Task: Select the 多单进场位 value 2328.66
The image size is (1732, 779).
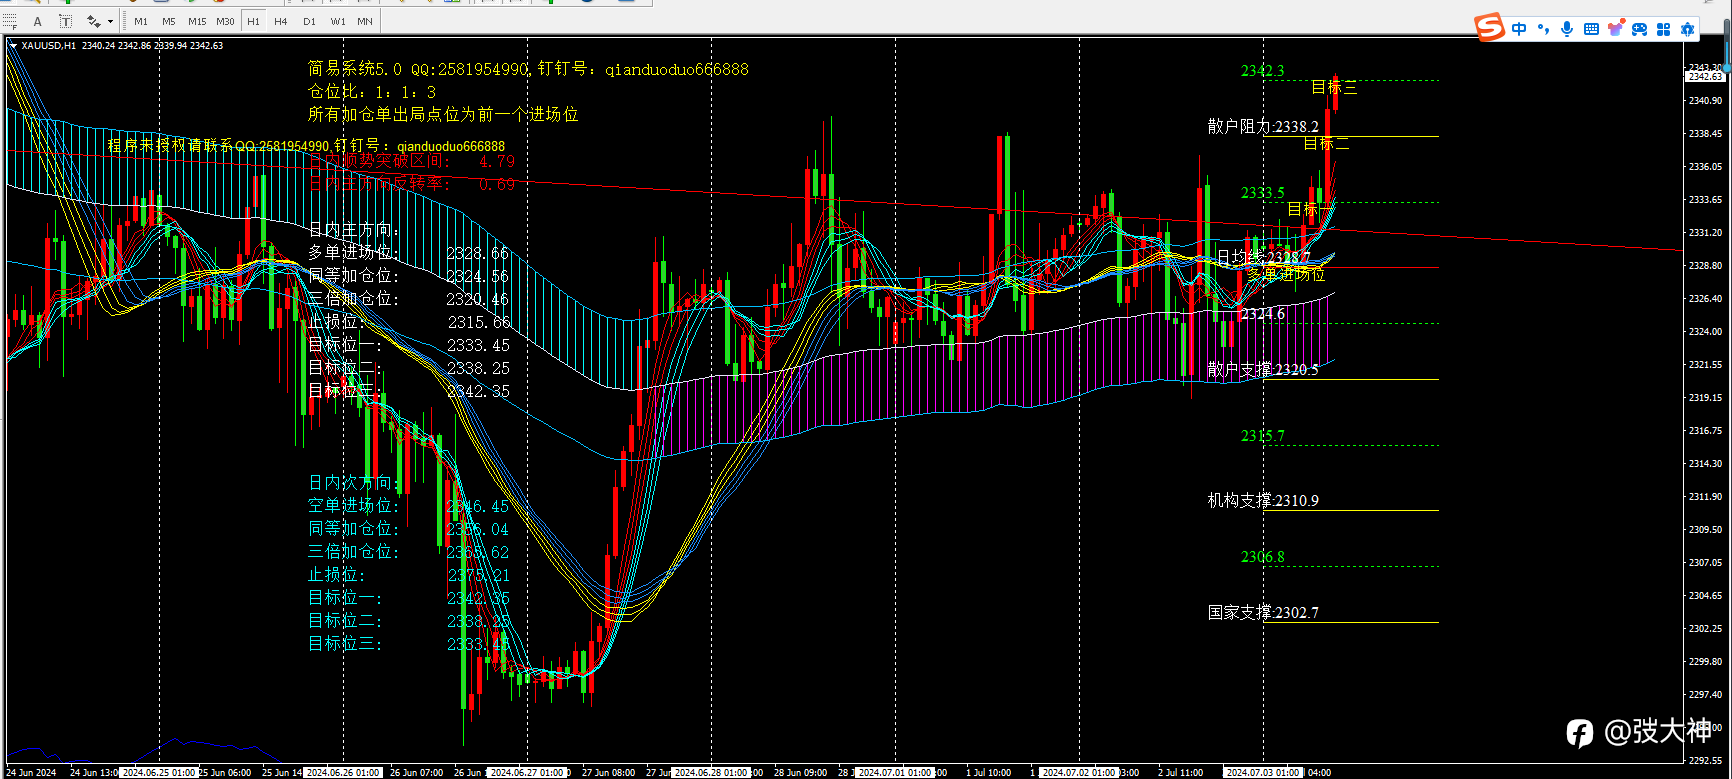Action: pyautogui.click(x=478, y=254)
